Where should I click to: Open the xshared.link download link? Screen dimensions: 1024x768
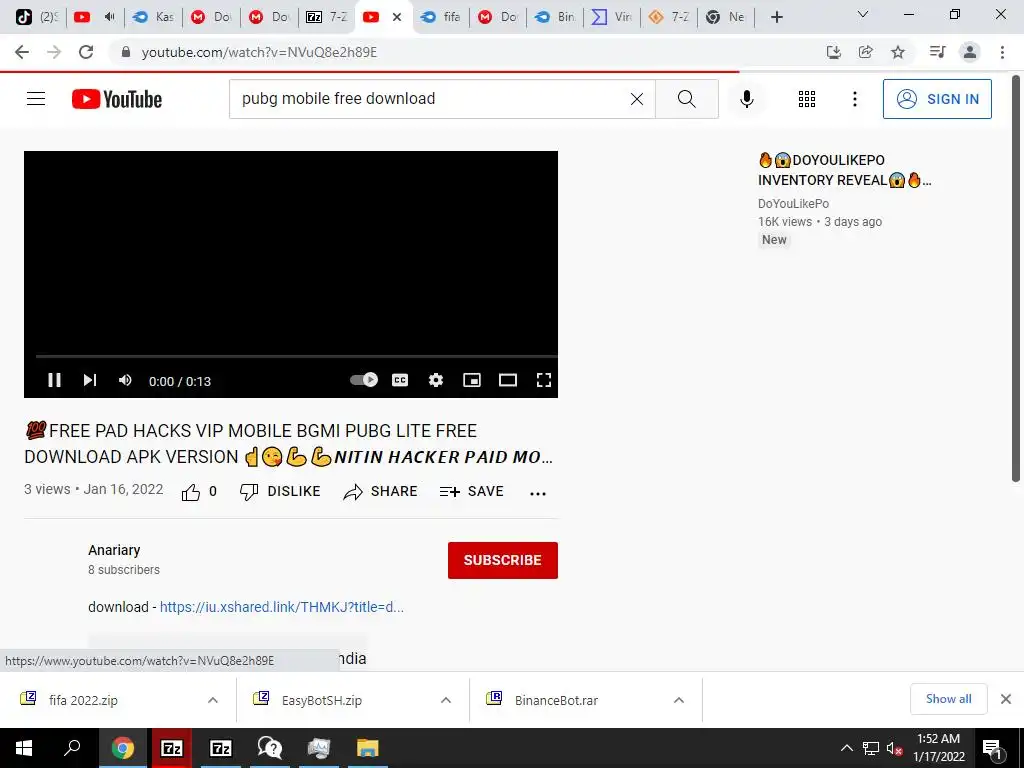281,607
